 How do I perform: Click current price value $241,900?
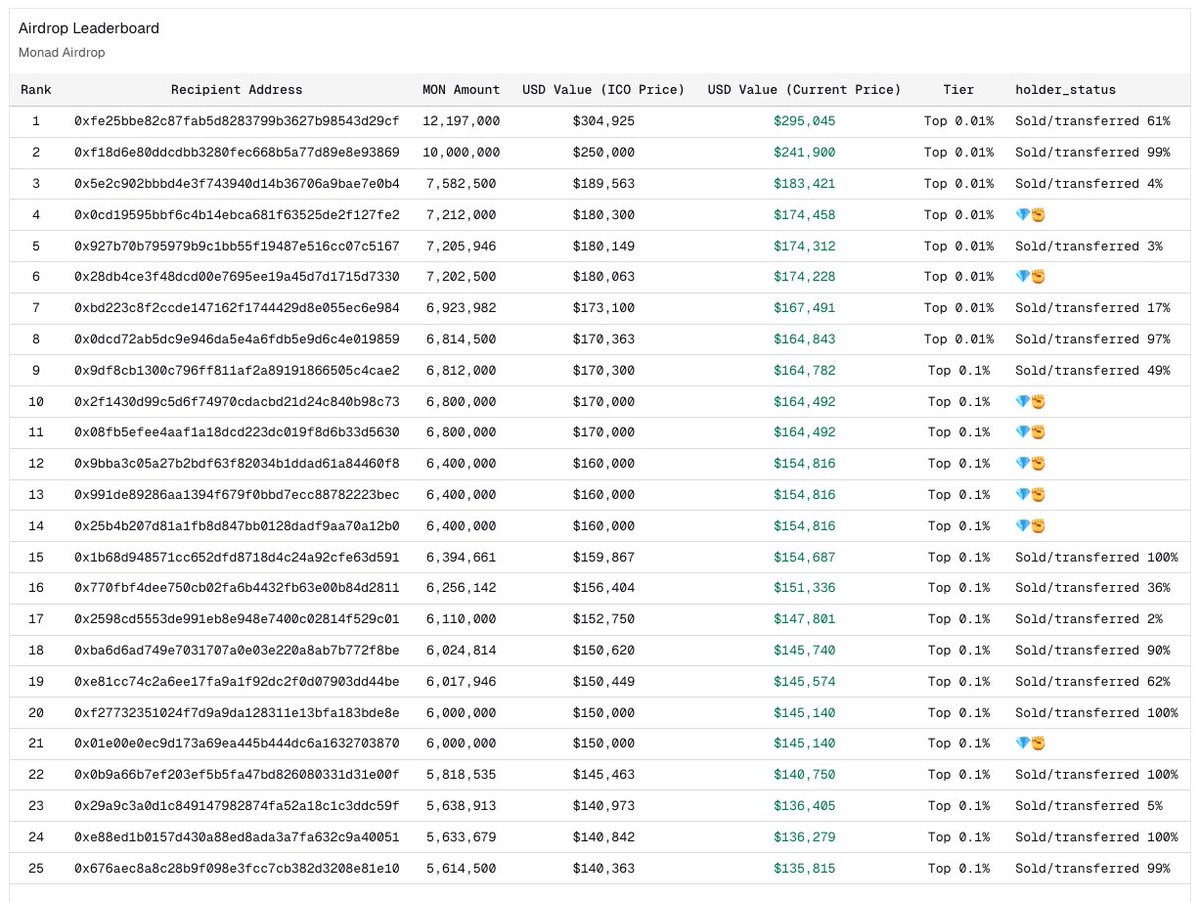click(x=804, y=153)
